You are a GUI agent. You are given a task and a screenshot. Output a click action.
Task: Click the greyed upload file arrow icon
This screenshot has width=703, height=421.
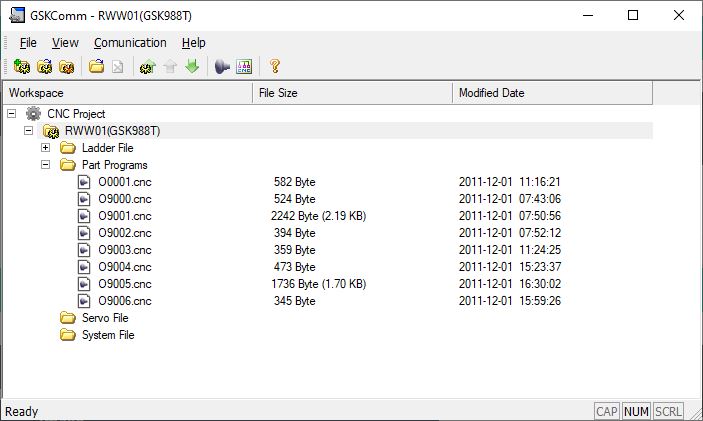170,67
